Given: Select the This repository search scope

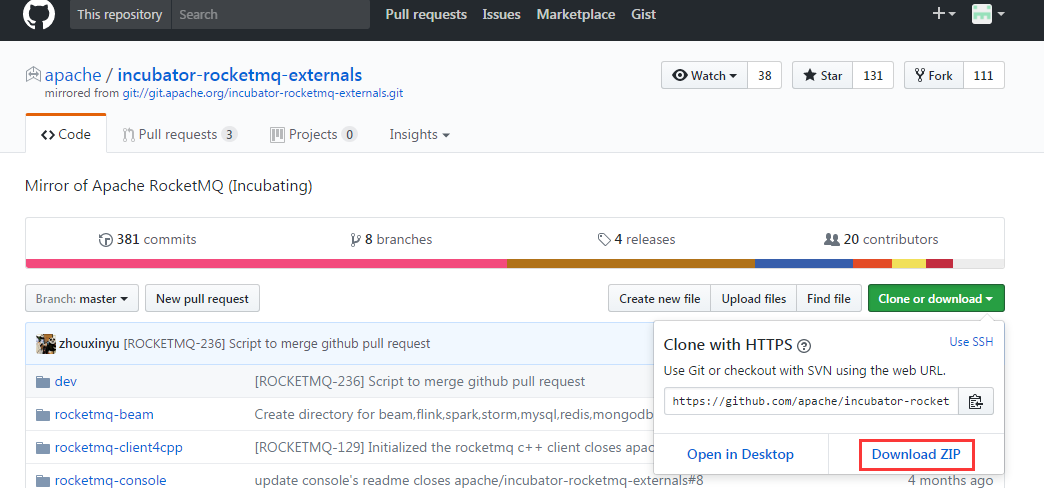Looking at the screenshot, I should click(x=120, y=14).
